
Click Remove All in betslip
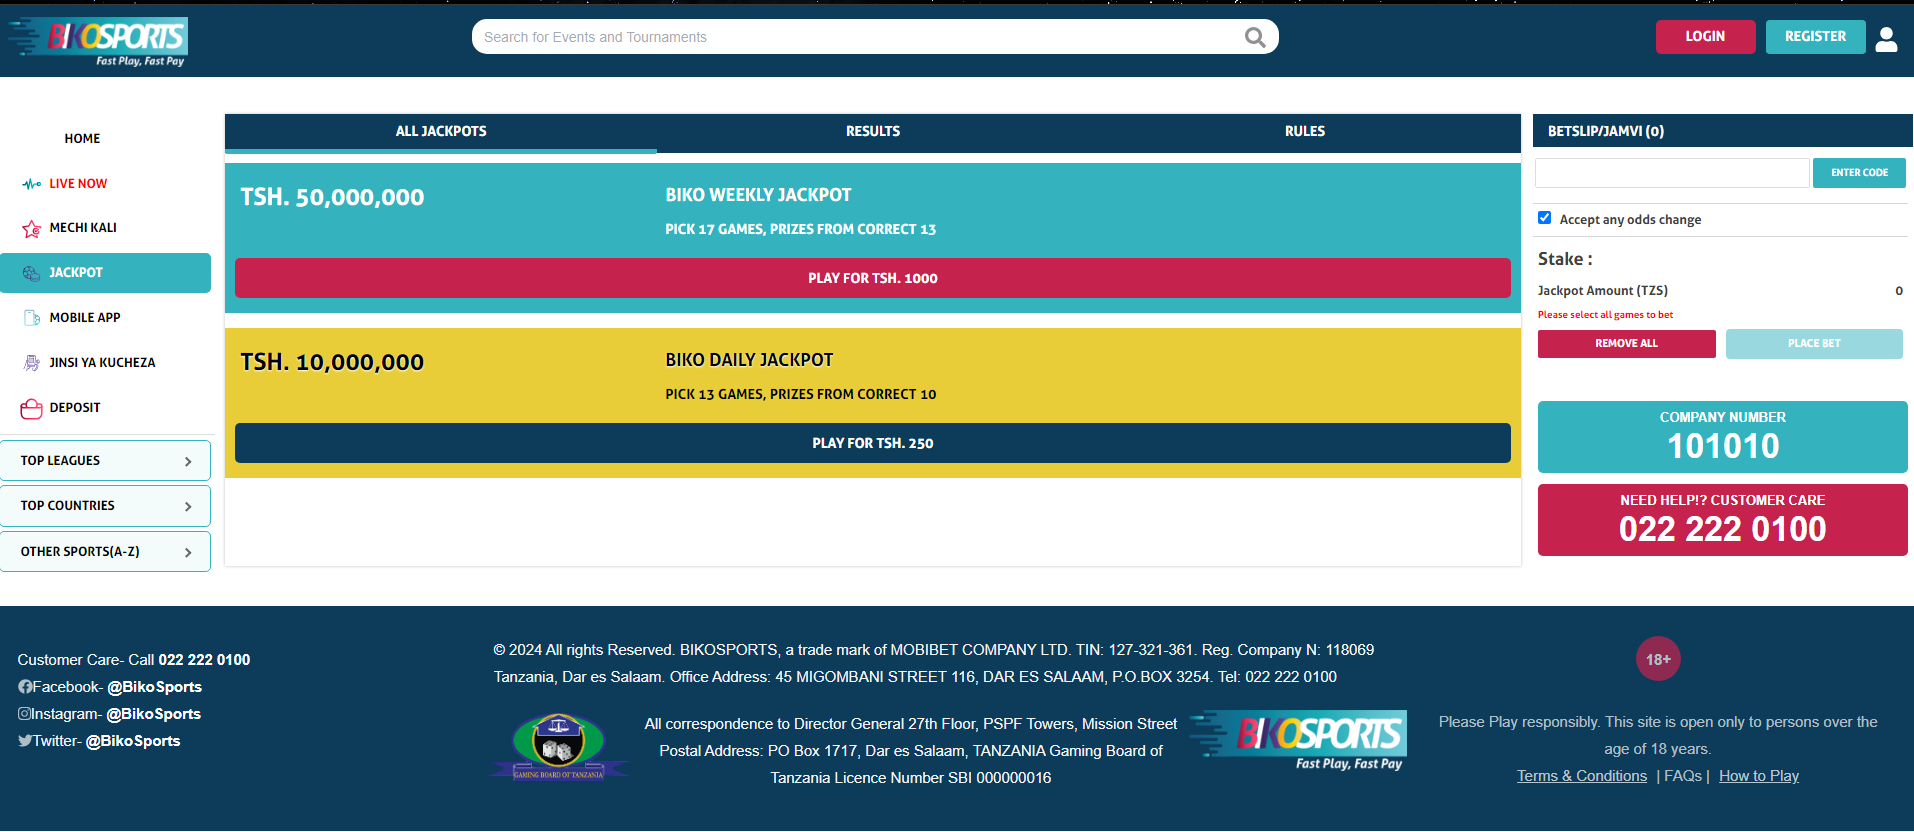[1626, 344]
